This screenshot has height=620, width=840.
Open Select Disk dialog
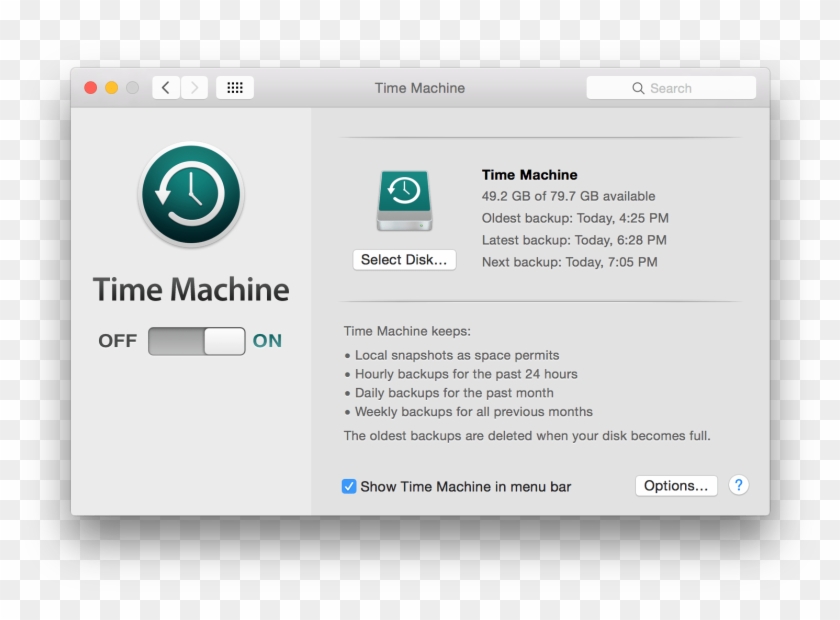coord(404,259)
